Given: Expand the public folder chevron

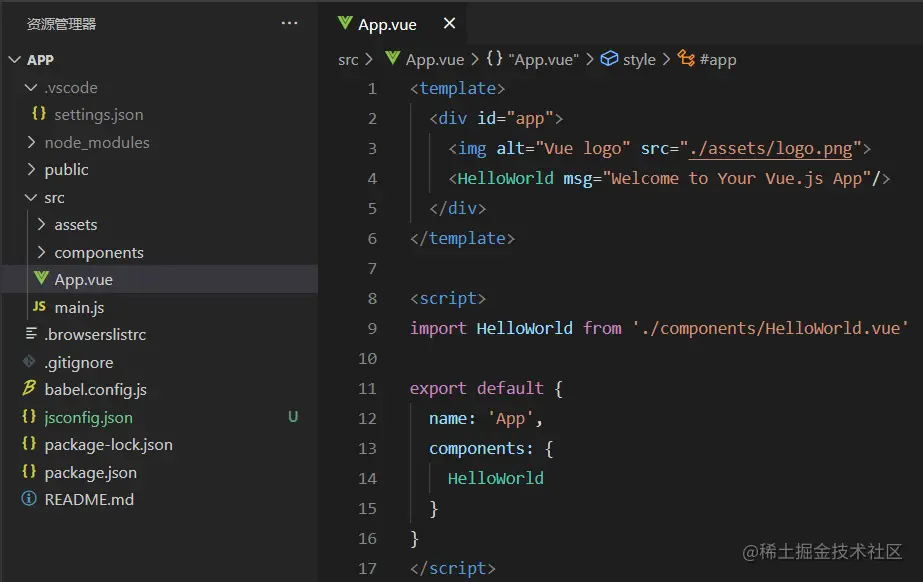Looking at the screenshot, I should (x=31, y=169).
